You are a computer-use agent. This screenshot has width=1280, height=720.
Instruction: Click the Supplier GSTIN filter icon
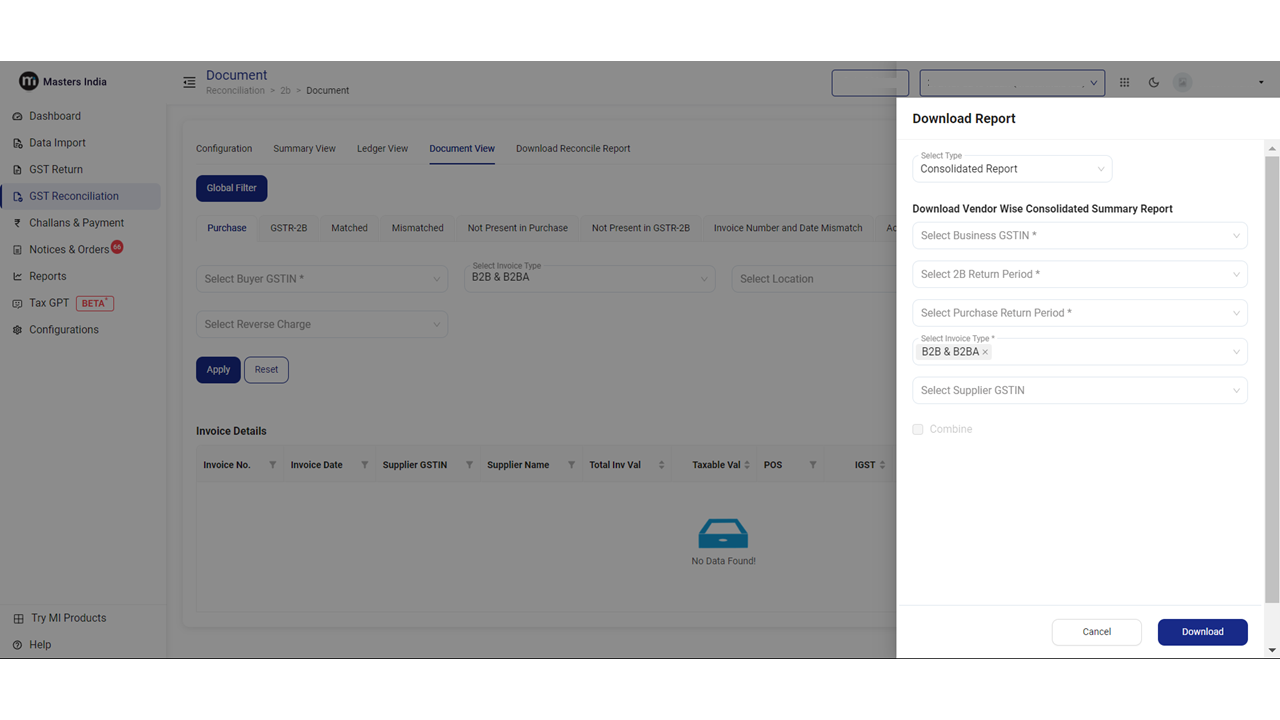pos(469,465)
